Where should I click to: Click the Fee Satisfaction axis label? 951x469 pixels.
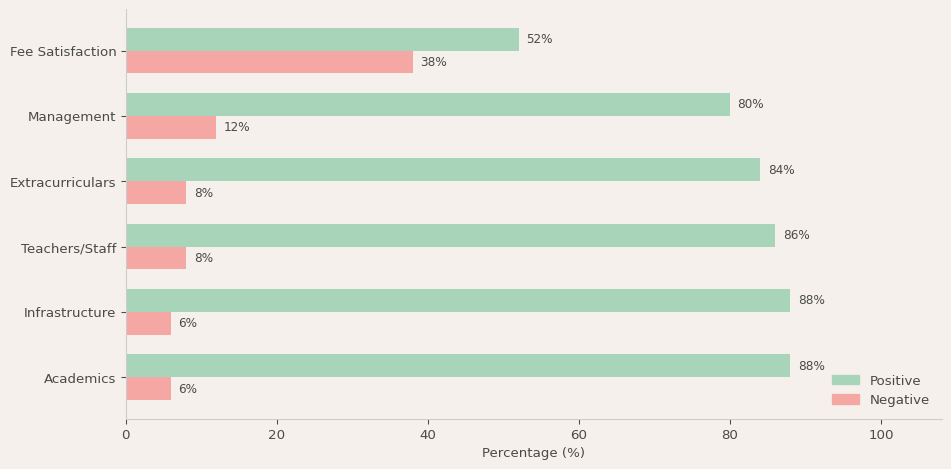63,52
